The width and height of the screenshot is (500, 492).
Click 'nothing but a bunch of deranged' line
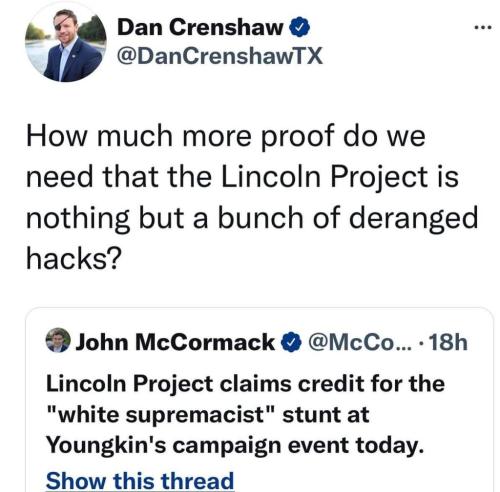tap(252, 218)
